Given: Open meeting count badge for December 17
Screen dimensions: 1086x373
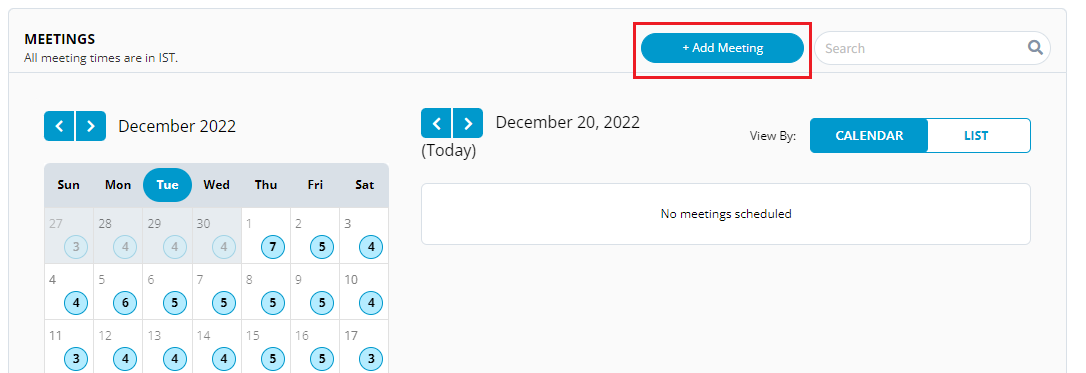Looking at the screenshot, I should point(371,359).
